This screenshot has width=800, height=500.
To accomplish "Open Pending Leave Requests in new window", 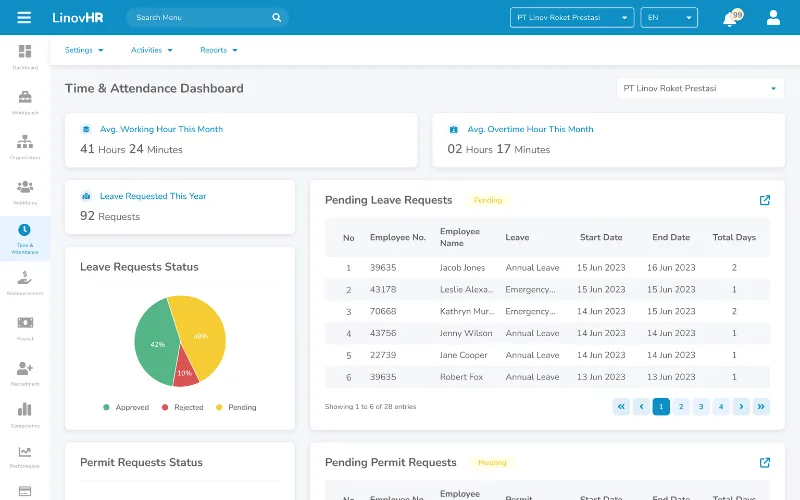I will click(764, 200).
